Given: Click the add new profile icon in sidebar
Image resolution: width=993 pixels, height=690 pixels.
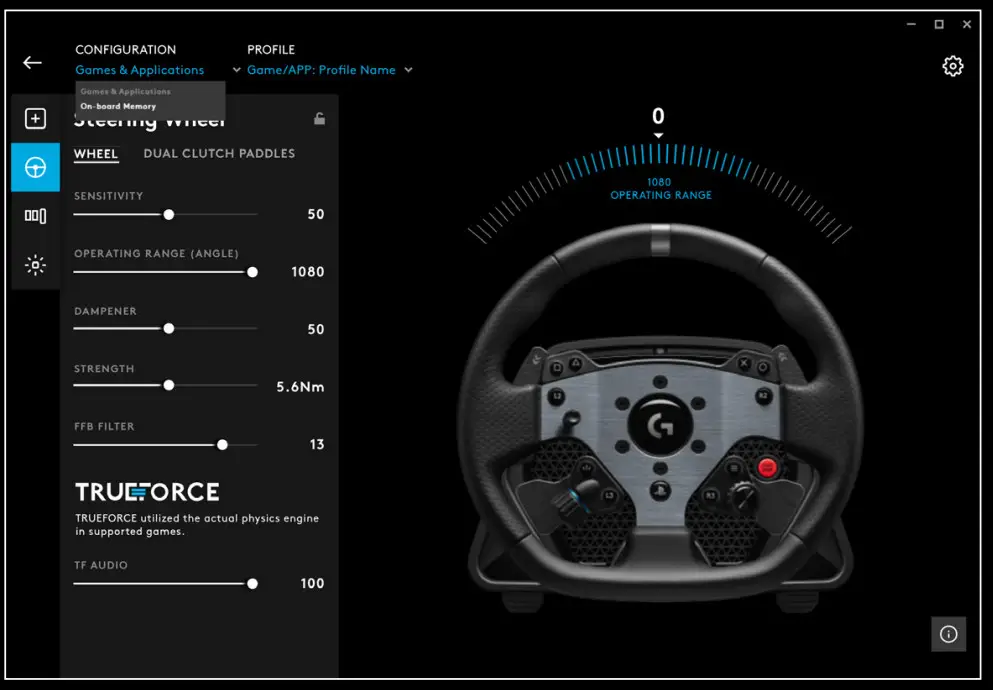Looking at the screenshot, I should (35, 118).
